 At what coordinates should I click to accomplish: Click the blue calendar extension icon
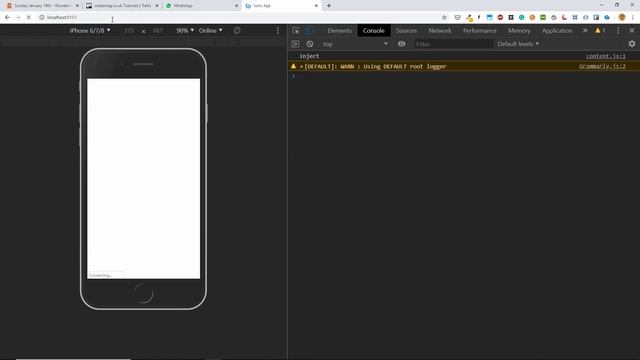489,18
